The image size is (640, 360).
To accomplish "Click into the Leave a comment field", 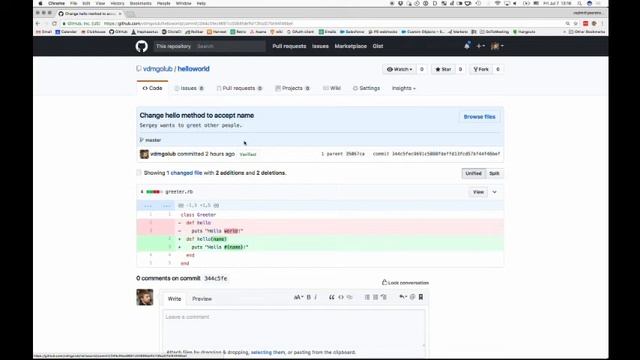I will 293,329.
